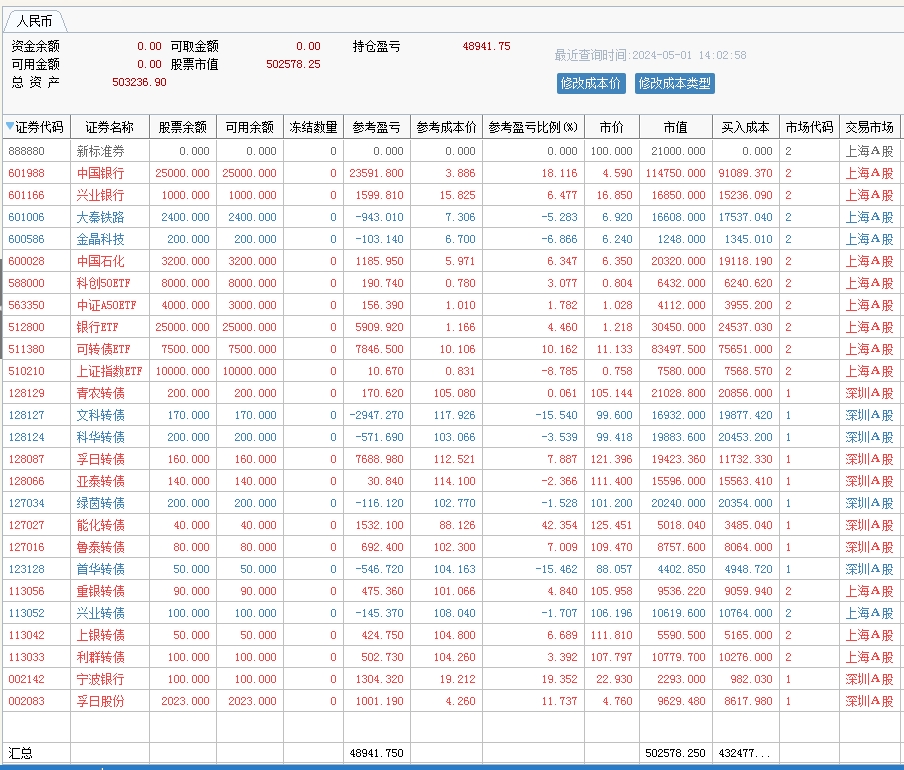Select the 利群转债 bond name
Viewport: 904px width, 770px height.
pyautogui.click(x=100, y=657)
